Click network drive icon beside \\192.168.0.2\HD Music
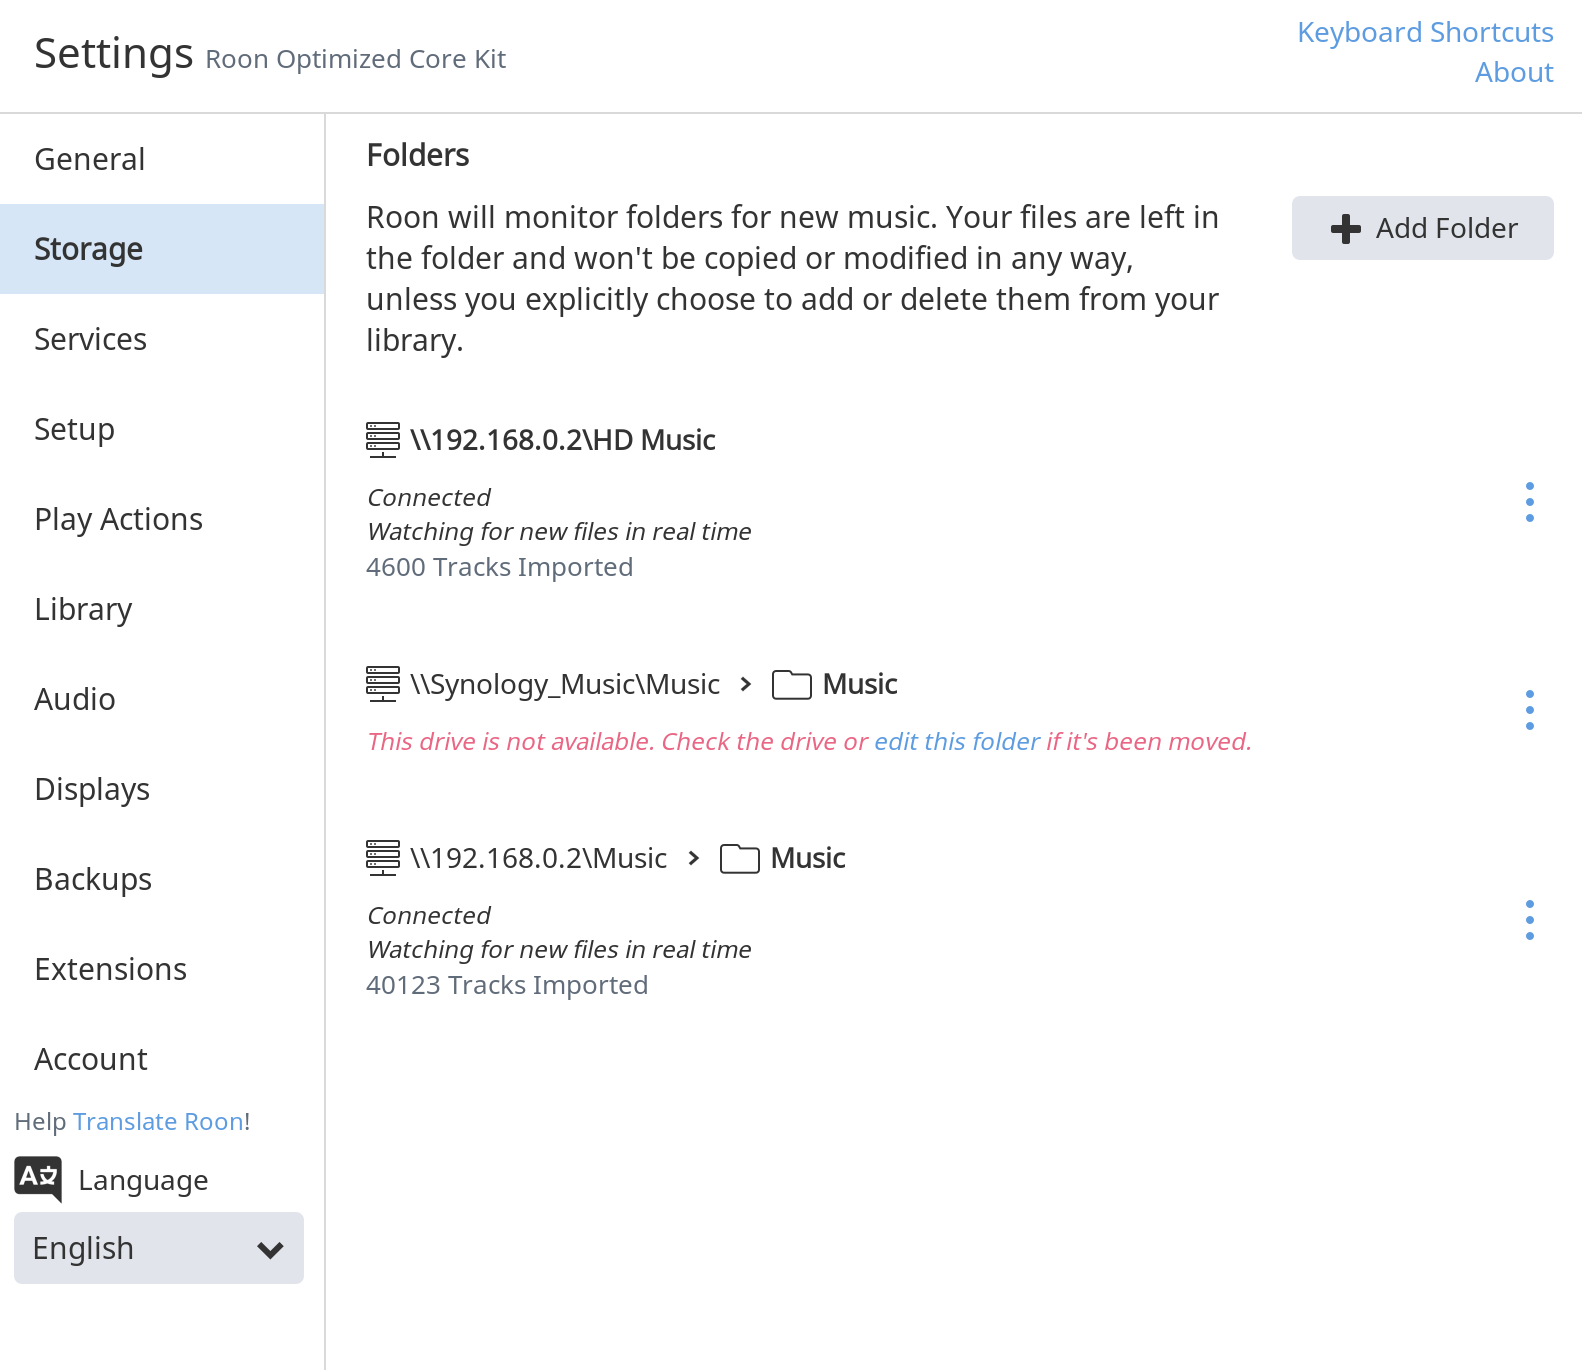Image resolution: width=1582 pixels, height=1370 pixels. pyautogui.click(x=383, y=440)
